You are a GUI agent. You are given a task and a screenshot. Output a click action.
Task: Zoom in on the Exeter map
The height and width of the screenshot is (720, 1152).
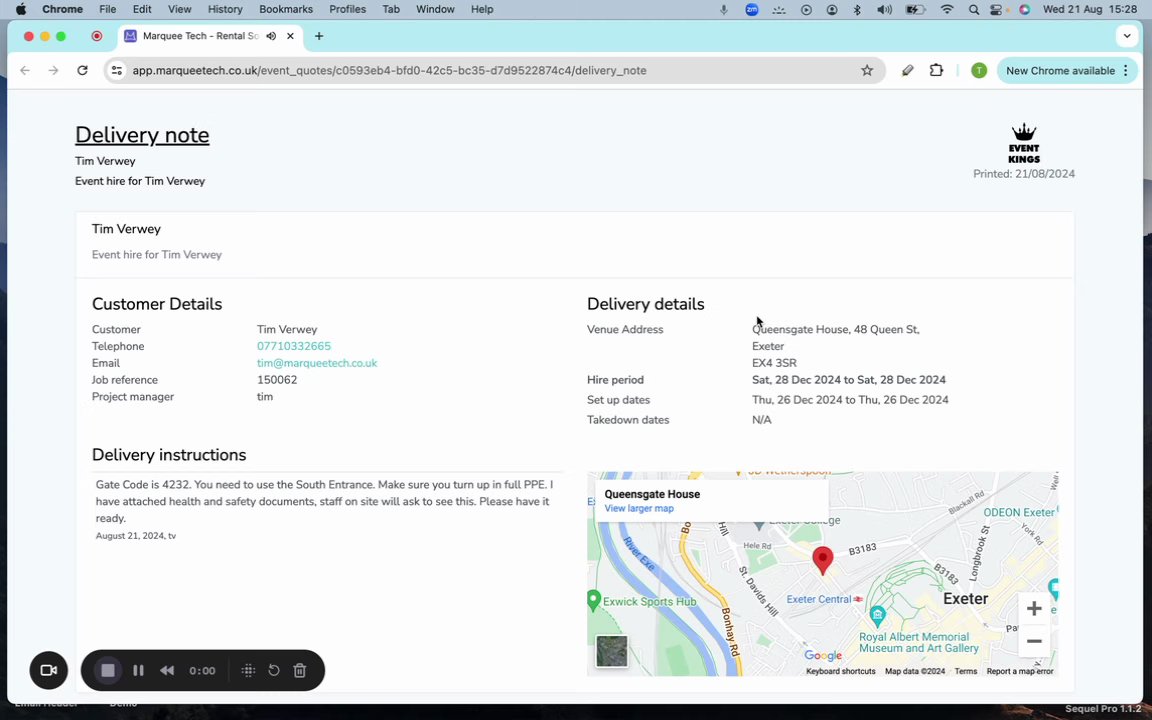[x=1034, y=608]
